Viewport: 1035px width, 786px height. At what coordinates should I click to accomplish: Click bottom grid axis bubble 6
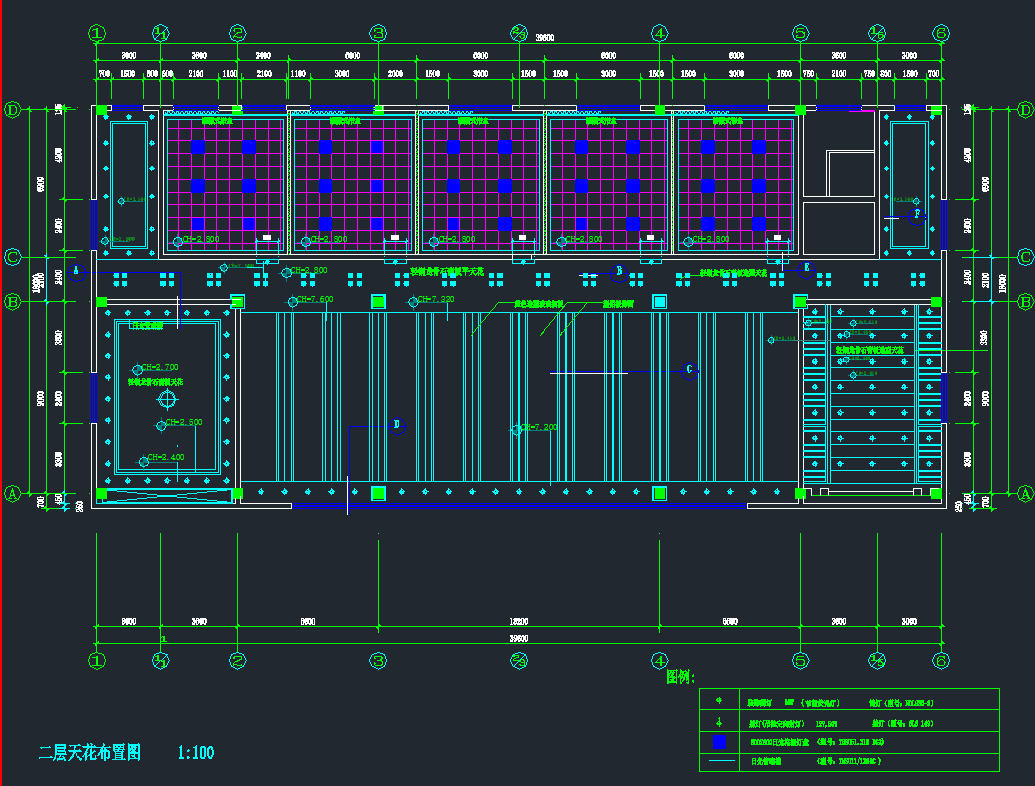coord(941,660)
